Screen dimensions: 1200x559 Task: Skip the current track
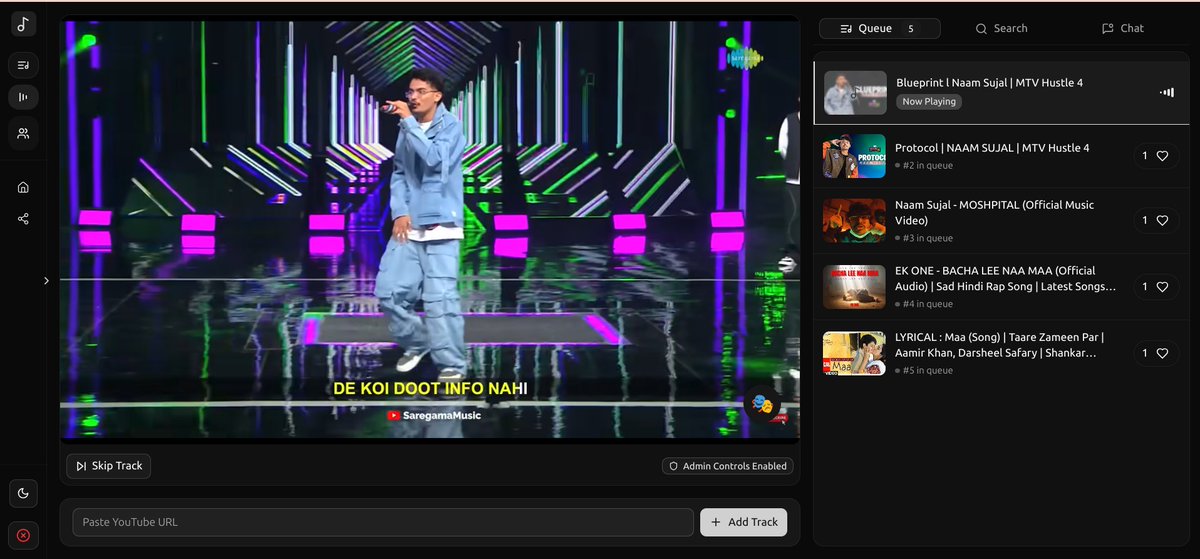click(109, 466)
